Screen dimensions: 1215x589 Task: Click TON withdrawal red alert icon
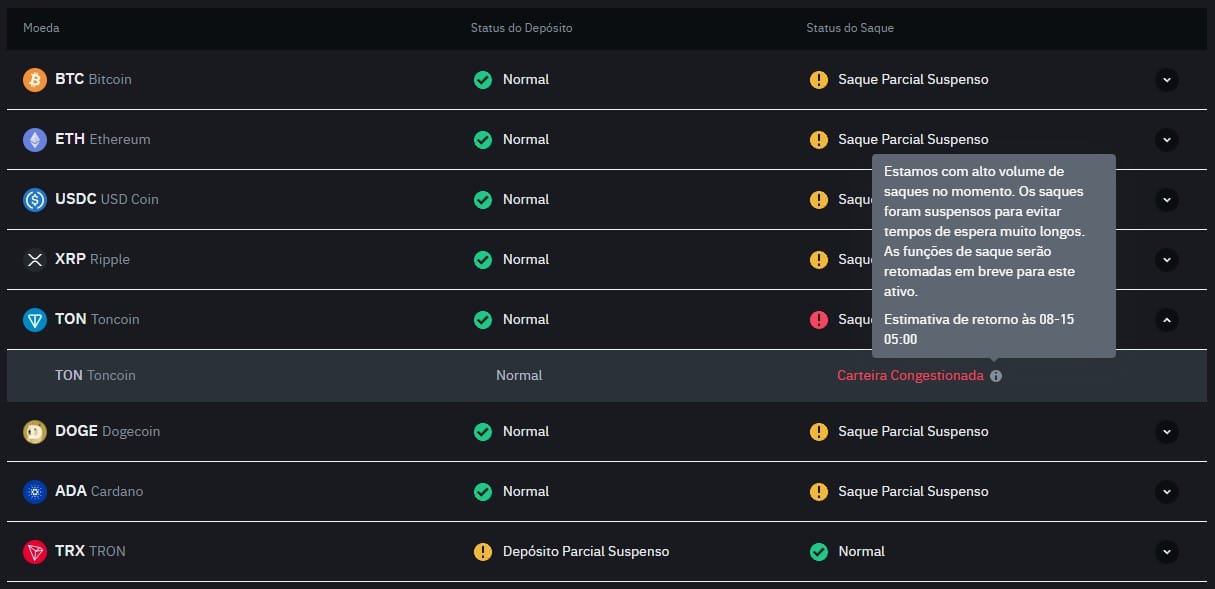click(x=819, y=319)
